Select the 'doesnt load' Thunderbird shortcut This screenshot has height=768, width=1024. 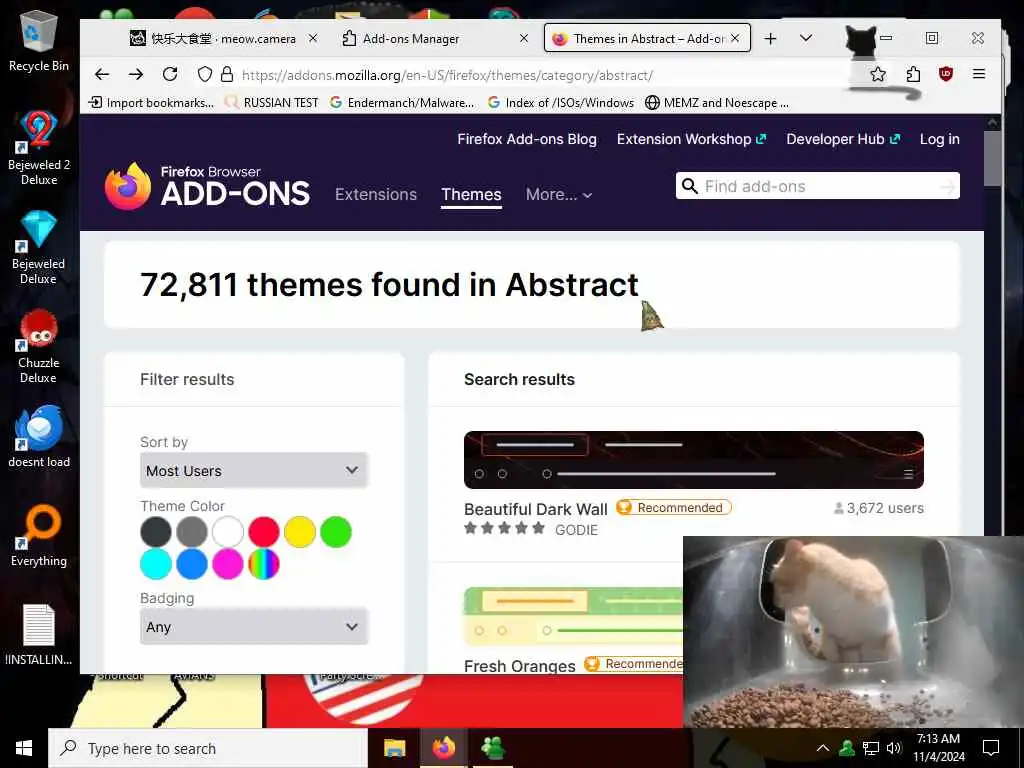coord(39,436)
